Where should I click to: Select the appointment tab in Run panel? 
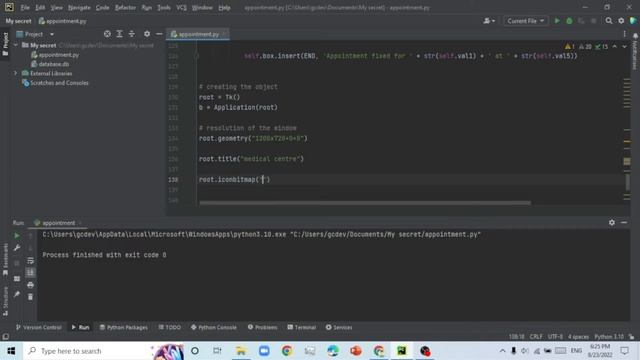click(58, 223)
